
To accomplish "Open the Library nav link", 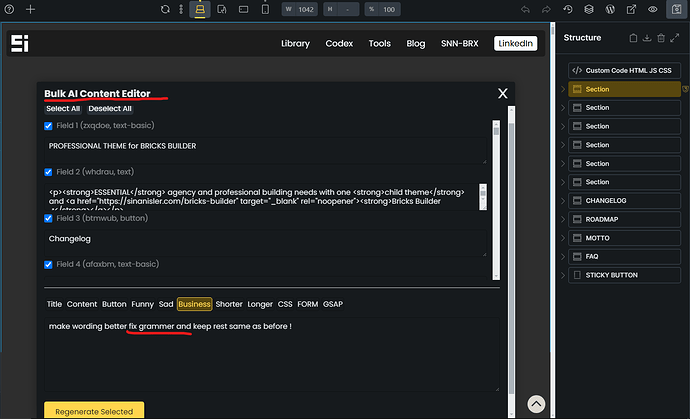I will pyautogui.click(x=295, y=44).
